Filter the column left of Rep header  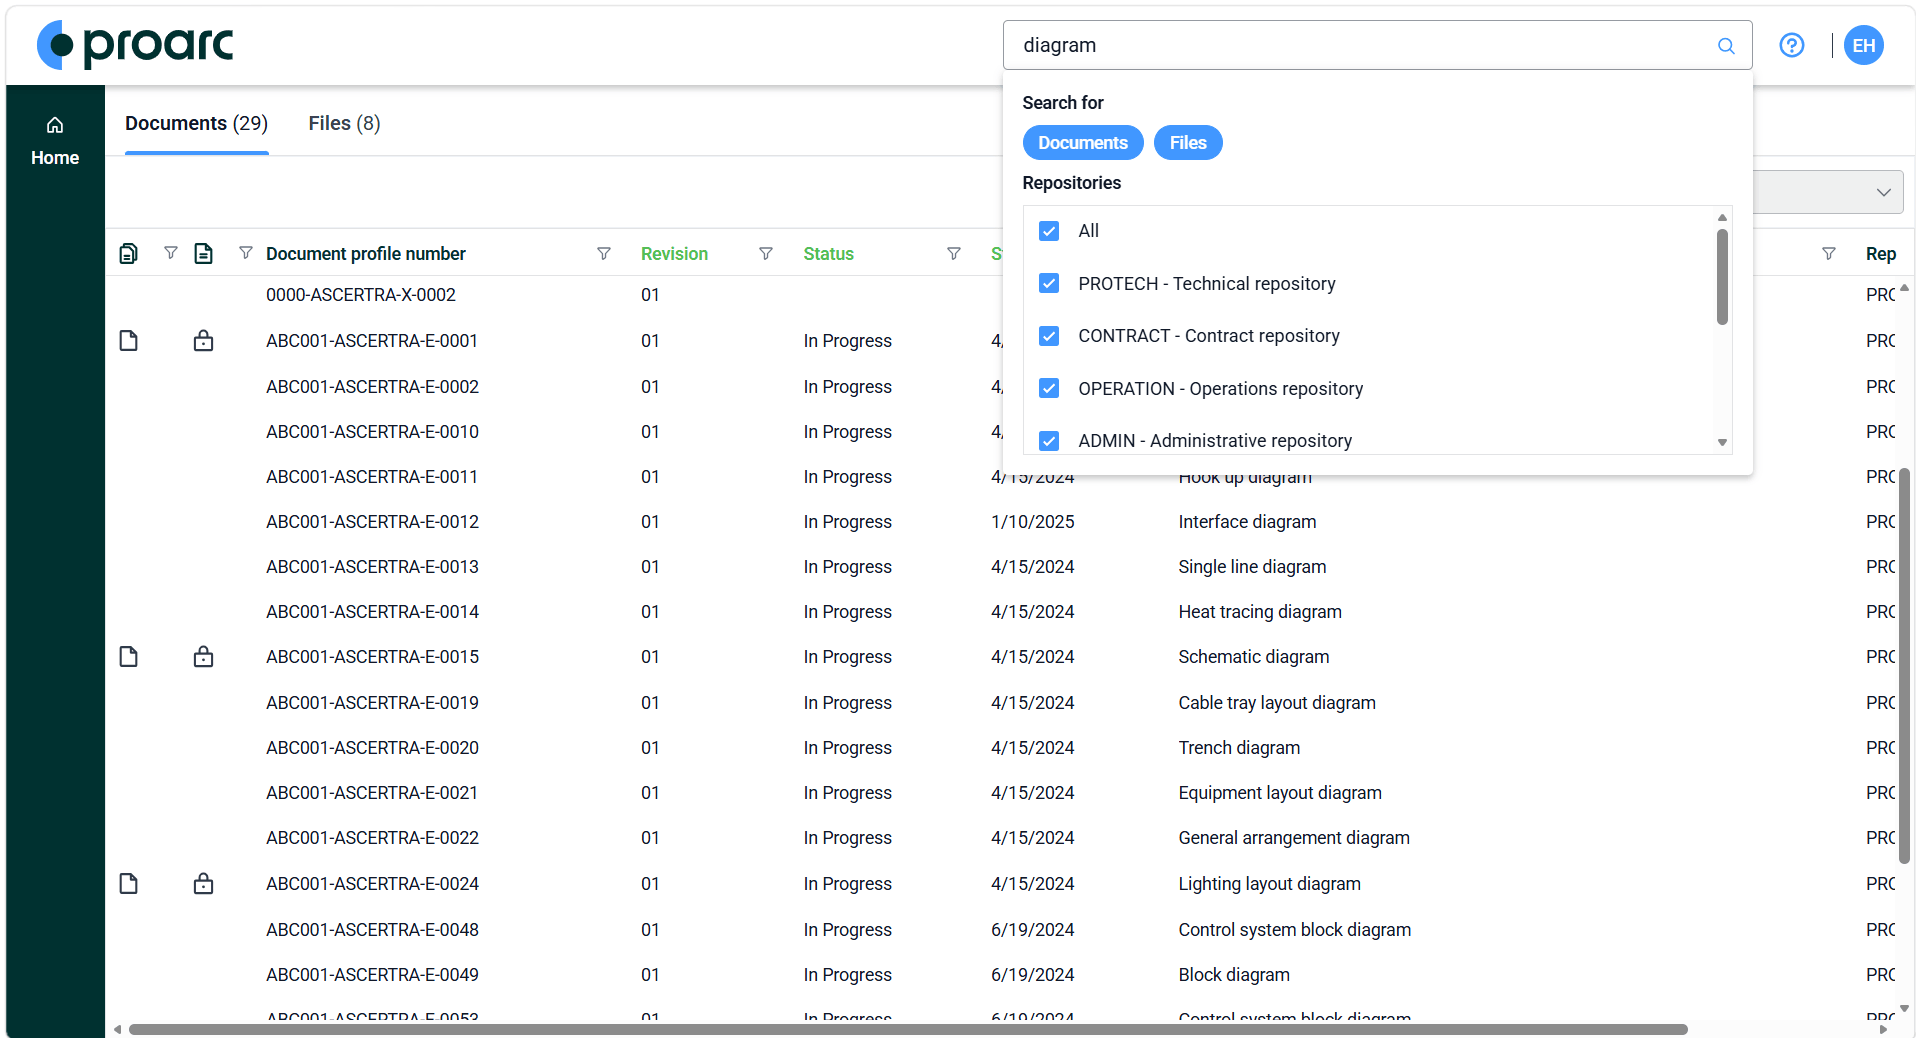tap(1829, 254)
